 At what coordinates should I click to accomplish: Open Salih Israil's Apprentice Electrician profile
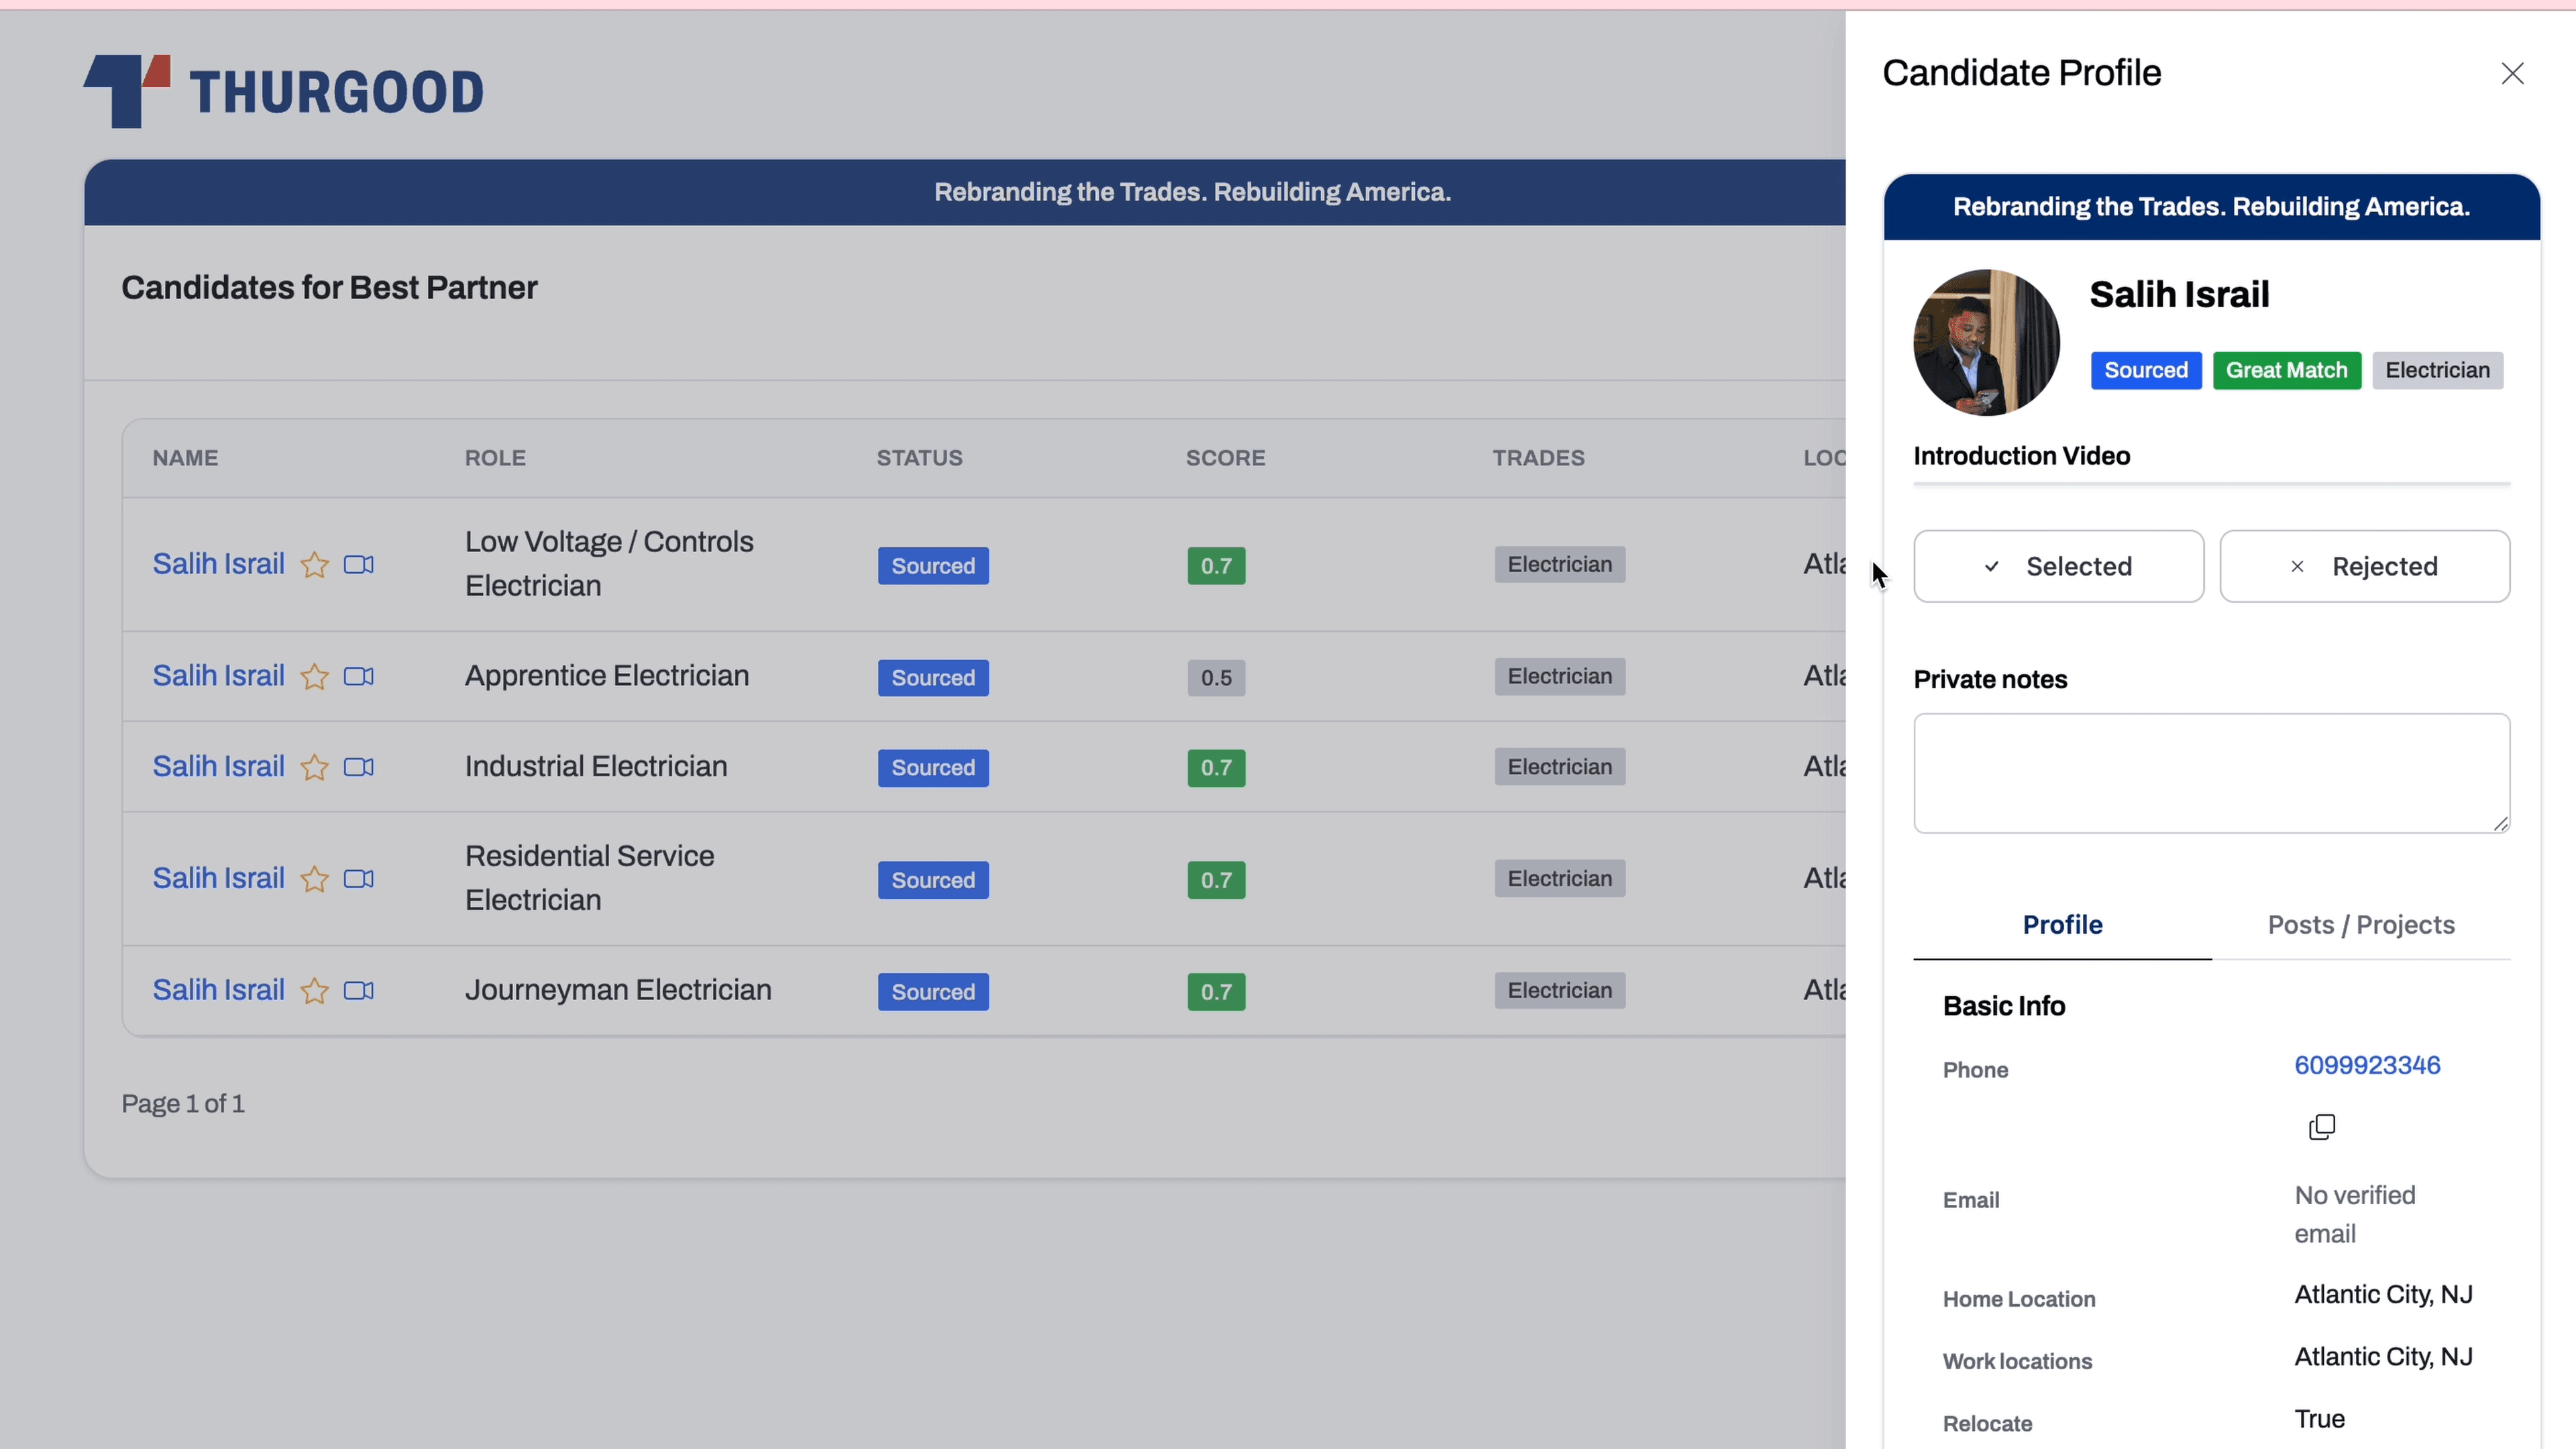pyautogui.click(x=218, y=676)
